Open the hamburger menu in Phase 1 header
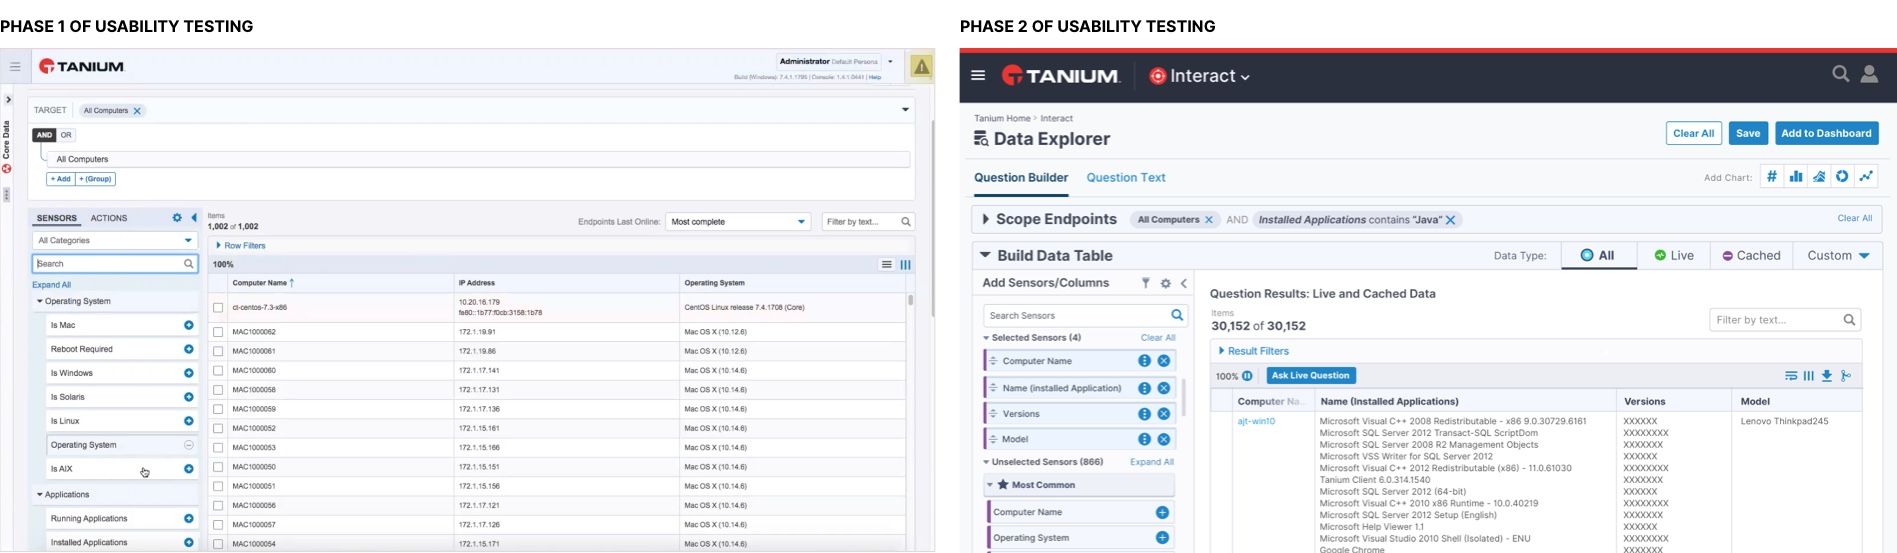This screenshot has width=1897, height=553. coord(15,67)
